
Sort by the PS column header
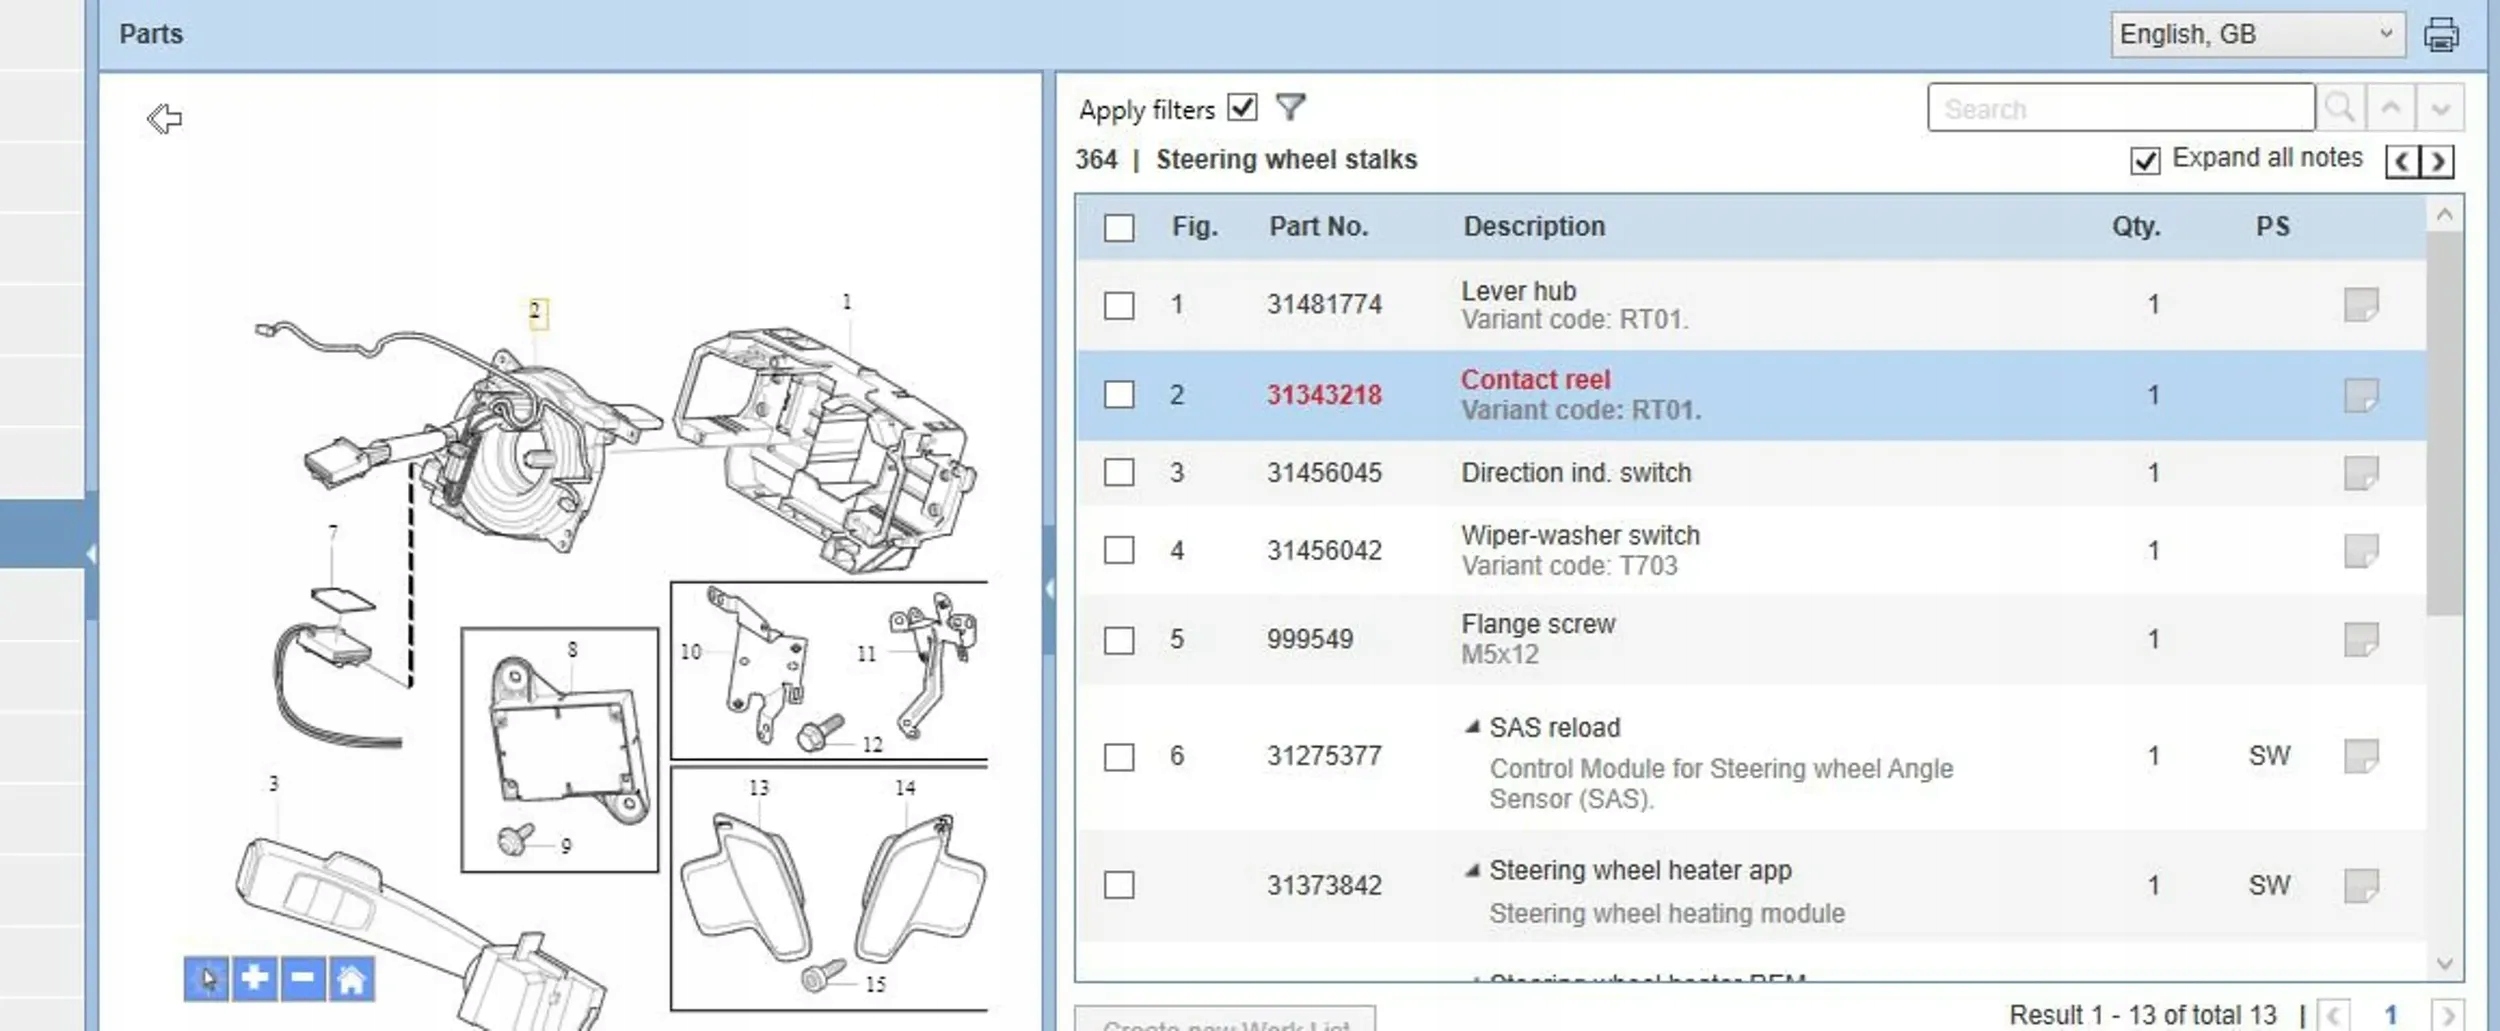click(x=2272, y=226)
